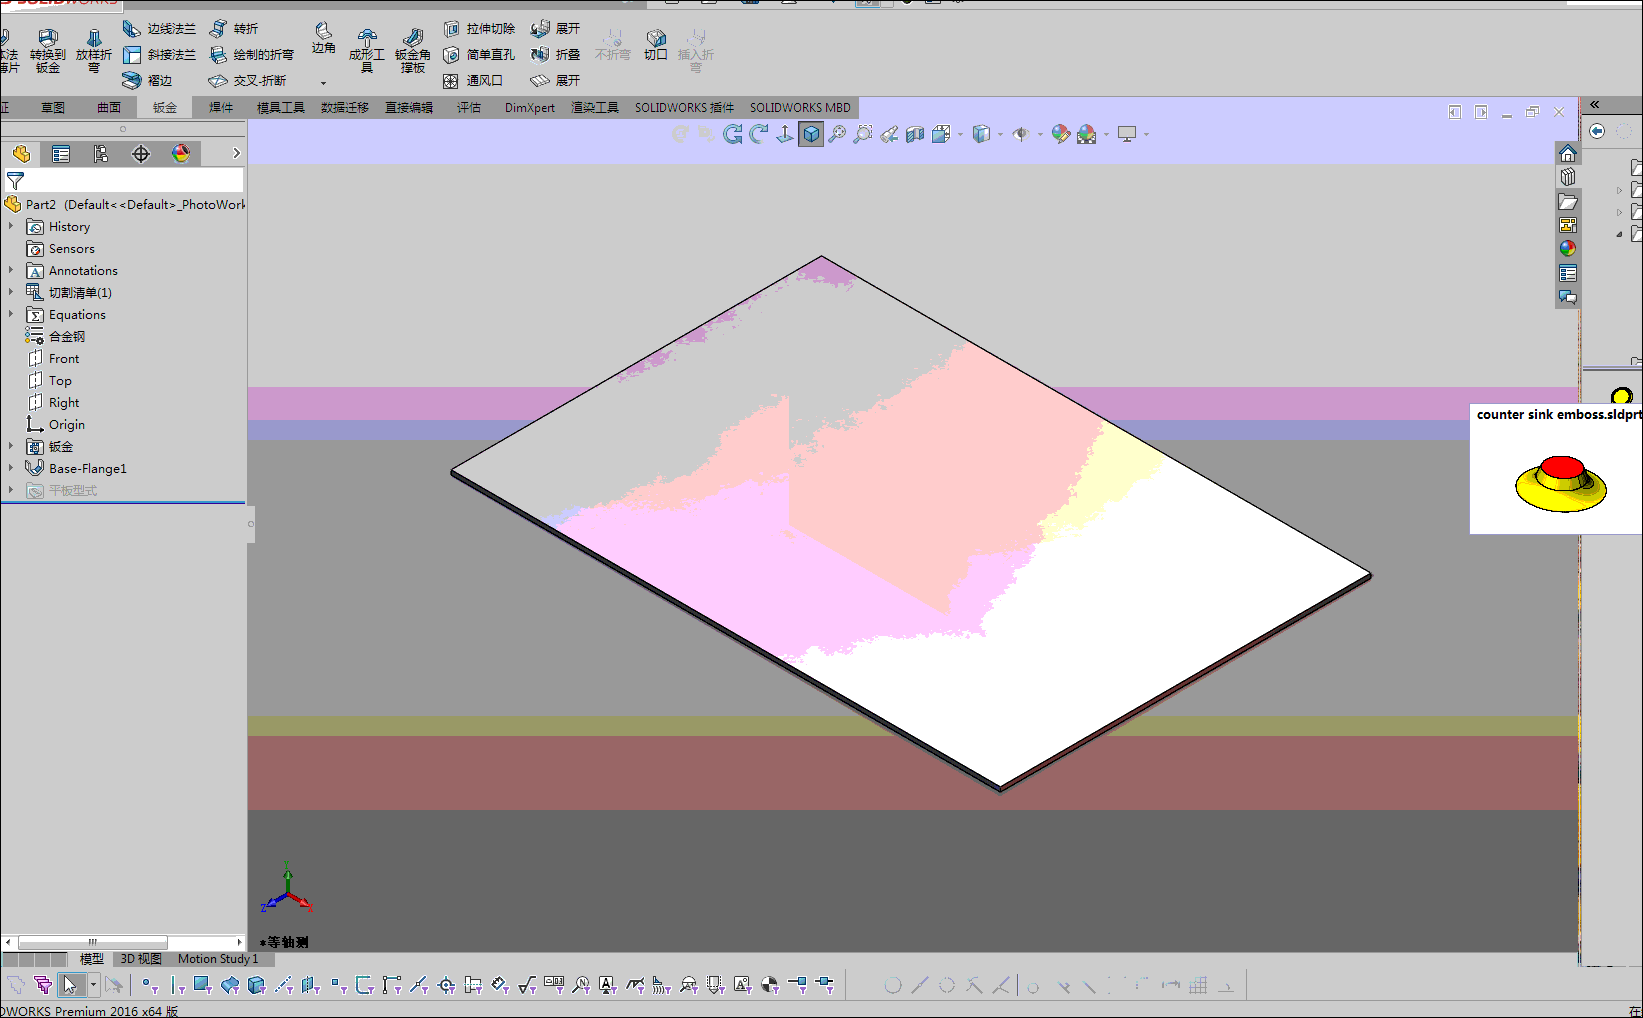Toggle the selection arrow tool in bottom toolbar
Viewport: 1643px width, 1018px height.
pos(70,985)
